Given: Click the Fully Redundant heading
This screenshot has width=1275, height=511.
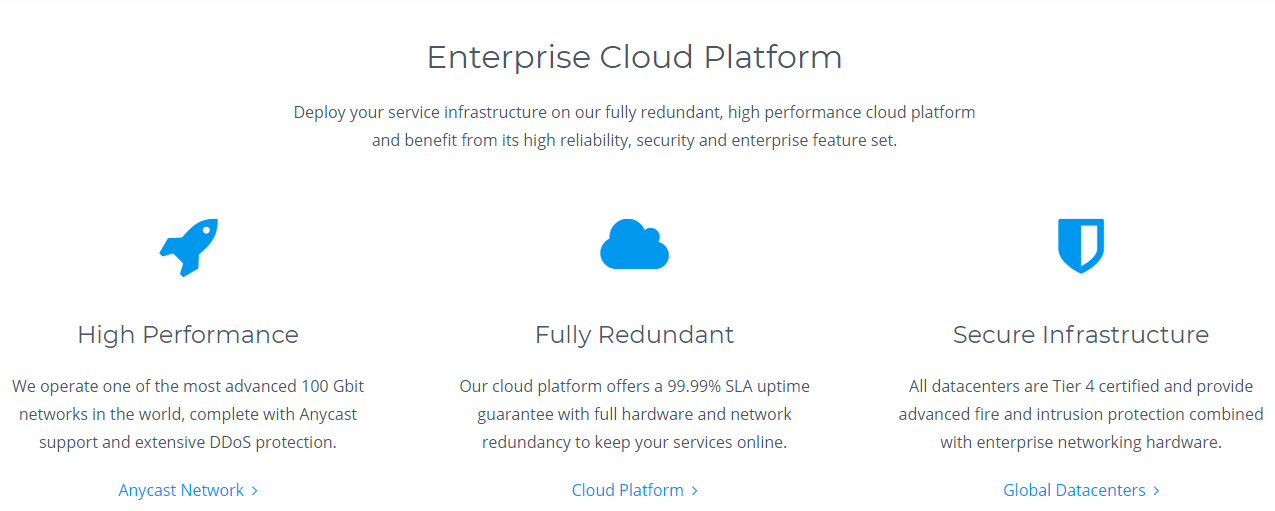Looking at the screenshot, I should pyautogui.click(x=634, y=334).
